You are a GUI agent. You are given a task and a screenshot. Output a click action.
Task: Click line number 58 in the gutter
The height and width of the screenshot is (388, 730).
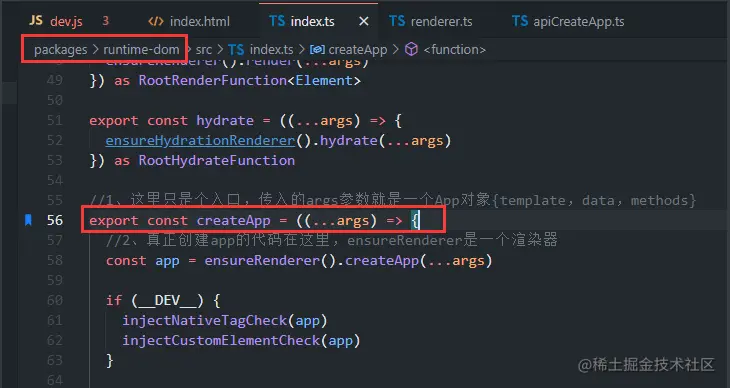[x=54, y=260]
